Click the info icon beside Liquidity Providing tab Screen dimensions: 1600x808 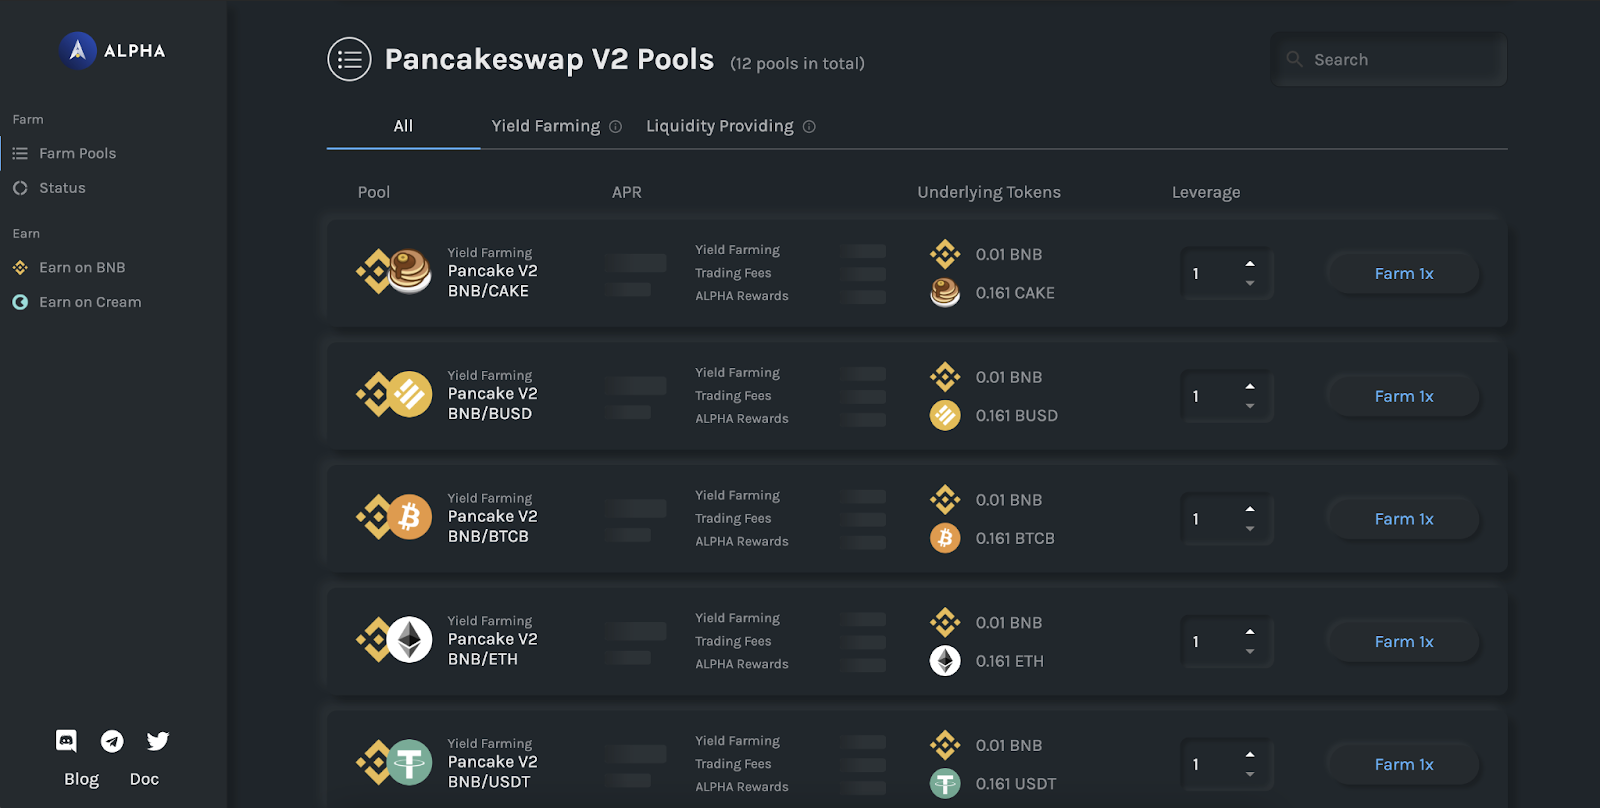pyautogui.click(x=809, y=127)
